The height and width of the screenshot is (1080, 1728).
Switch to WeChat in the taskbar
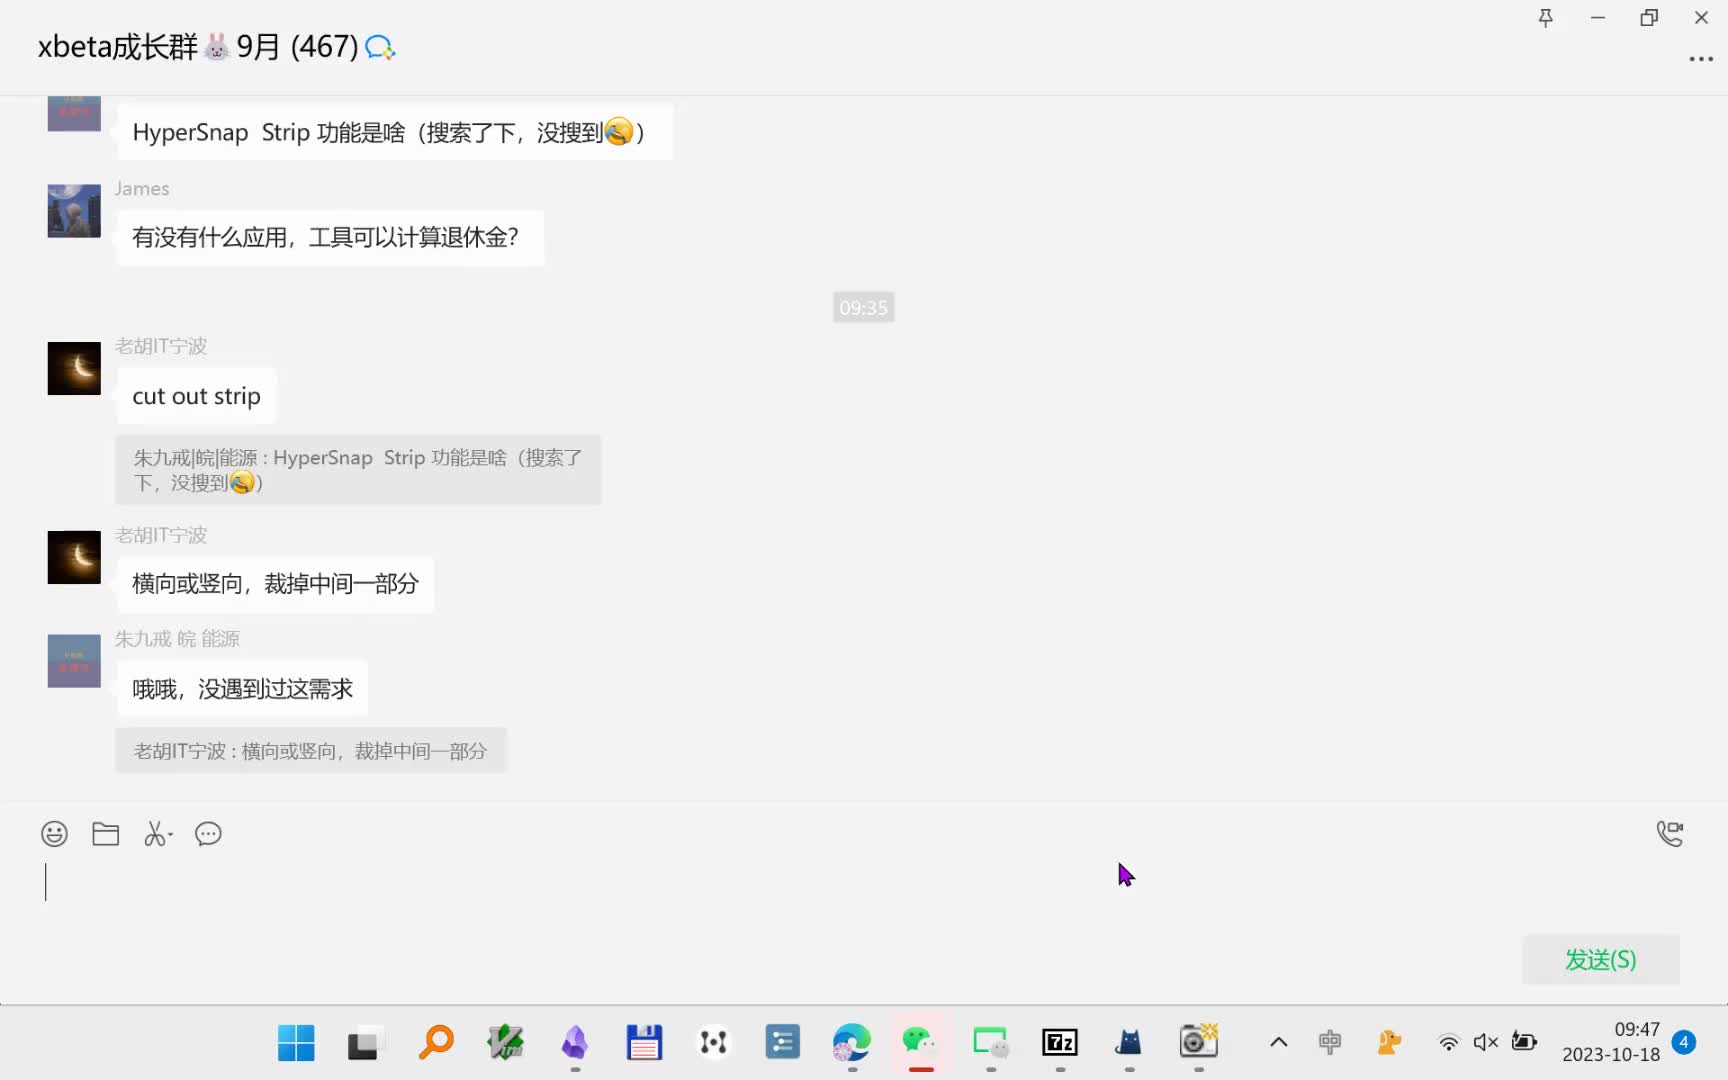921,1043
